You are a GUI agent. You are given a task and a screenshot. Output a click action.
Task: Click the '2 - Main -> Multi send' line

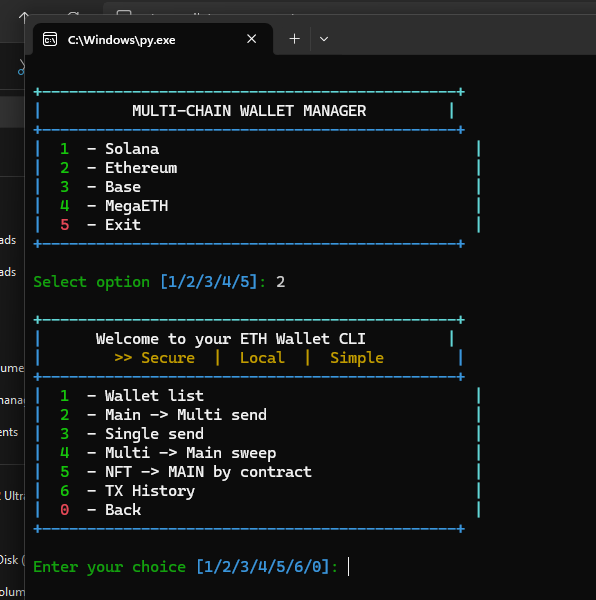[163, 415]
